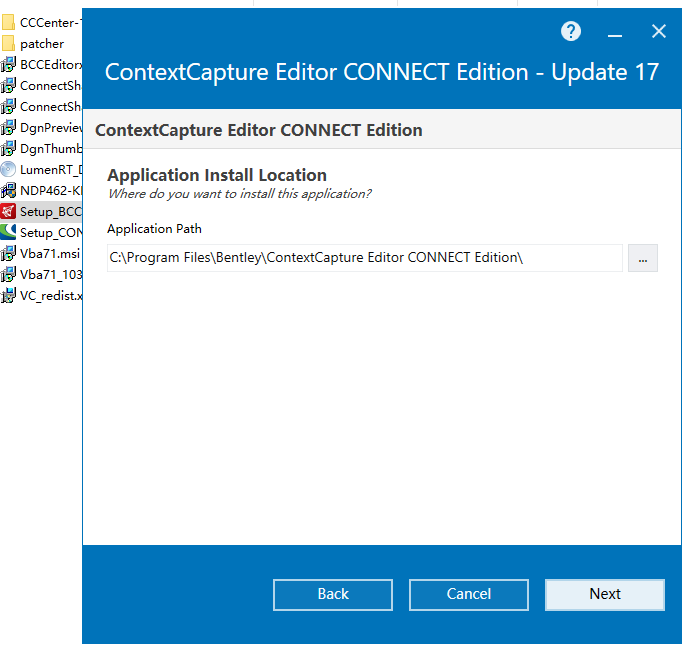Open help using the question mark icon
Viewport: 683px width, 649px height.
click(571, 31)
